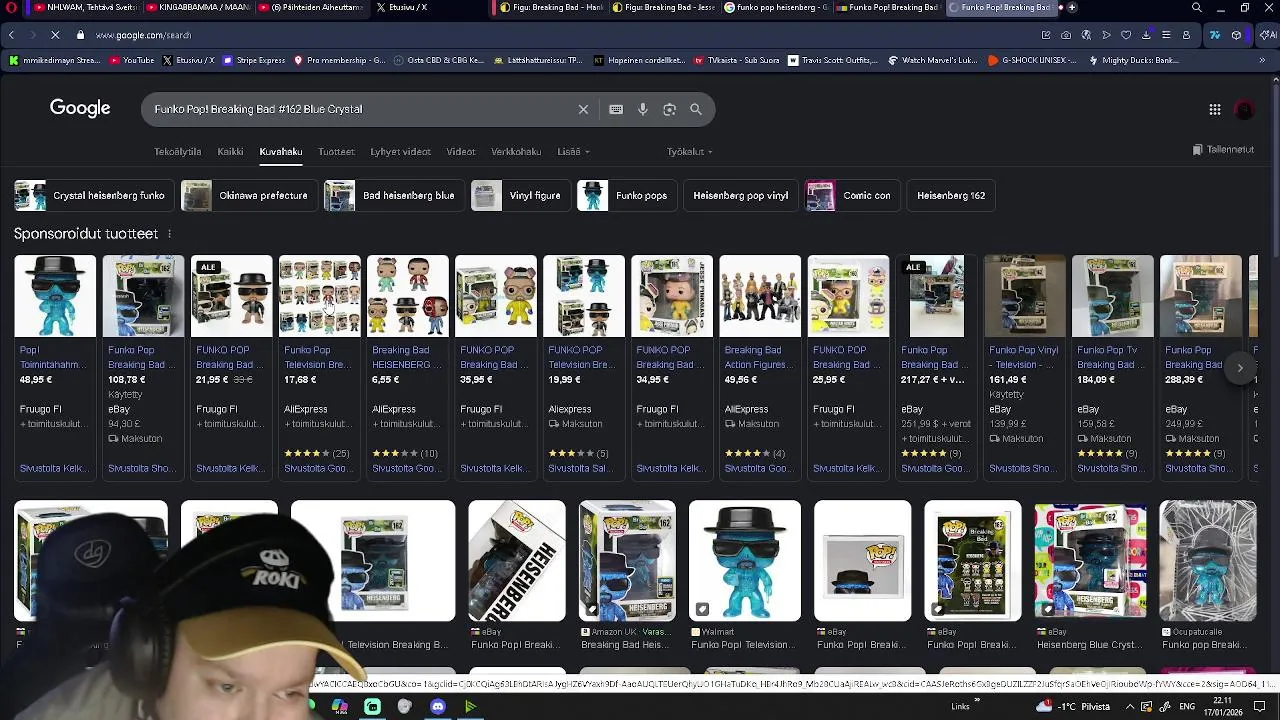Filter by Crystal heisenberg funko chip
The height and width of the screenshot is (720, 1280).
coord(93,196)
